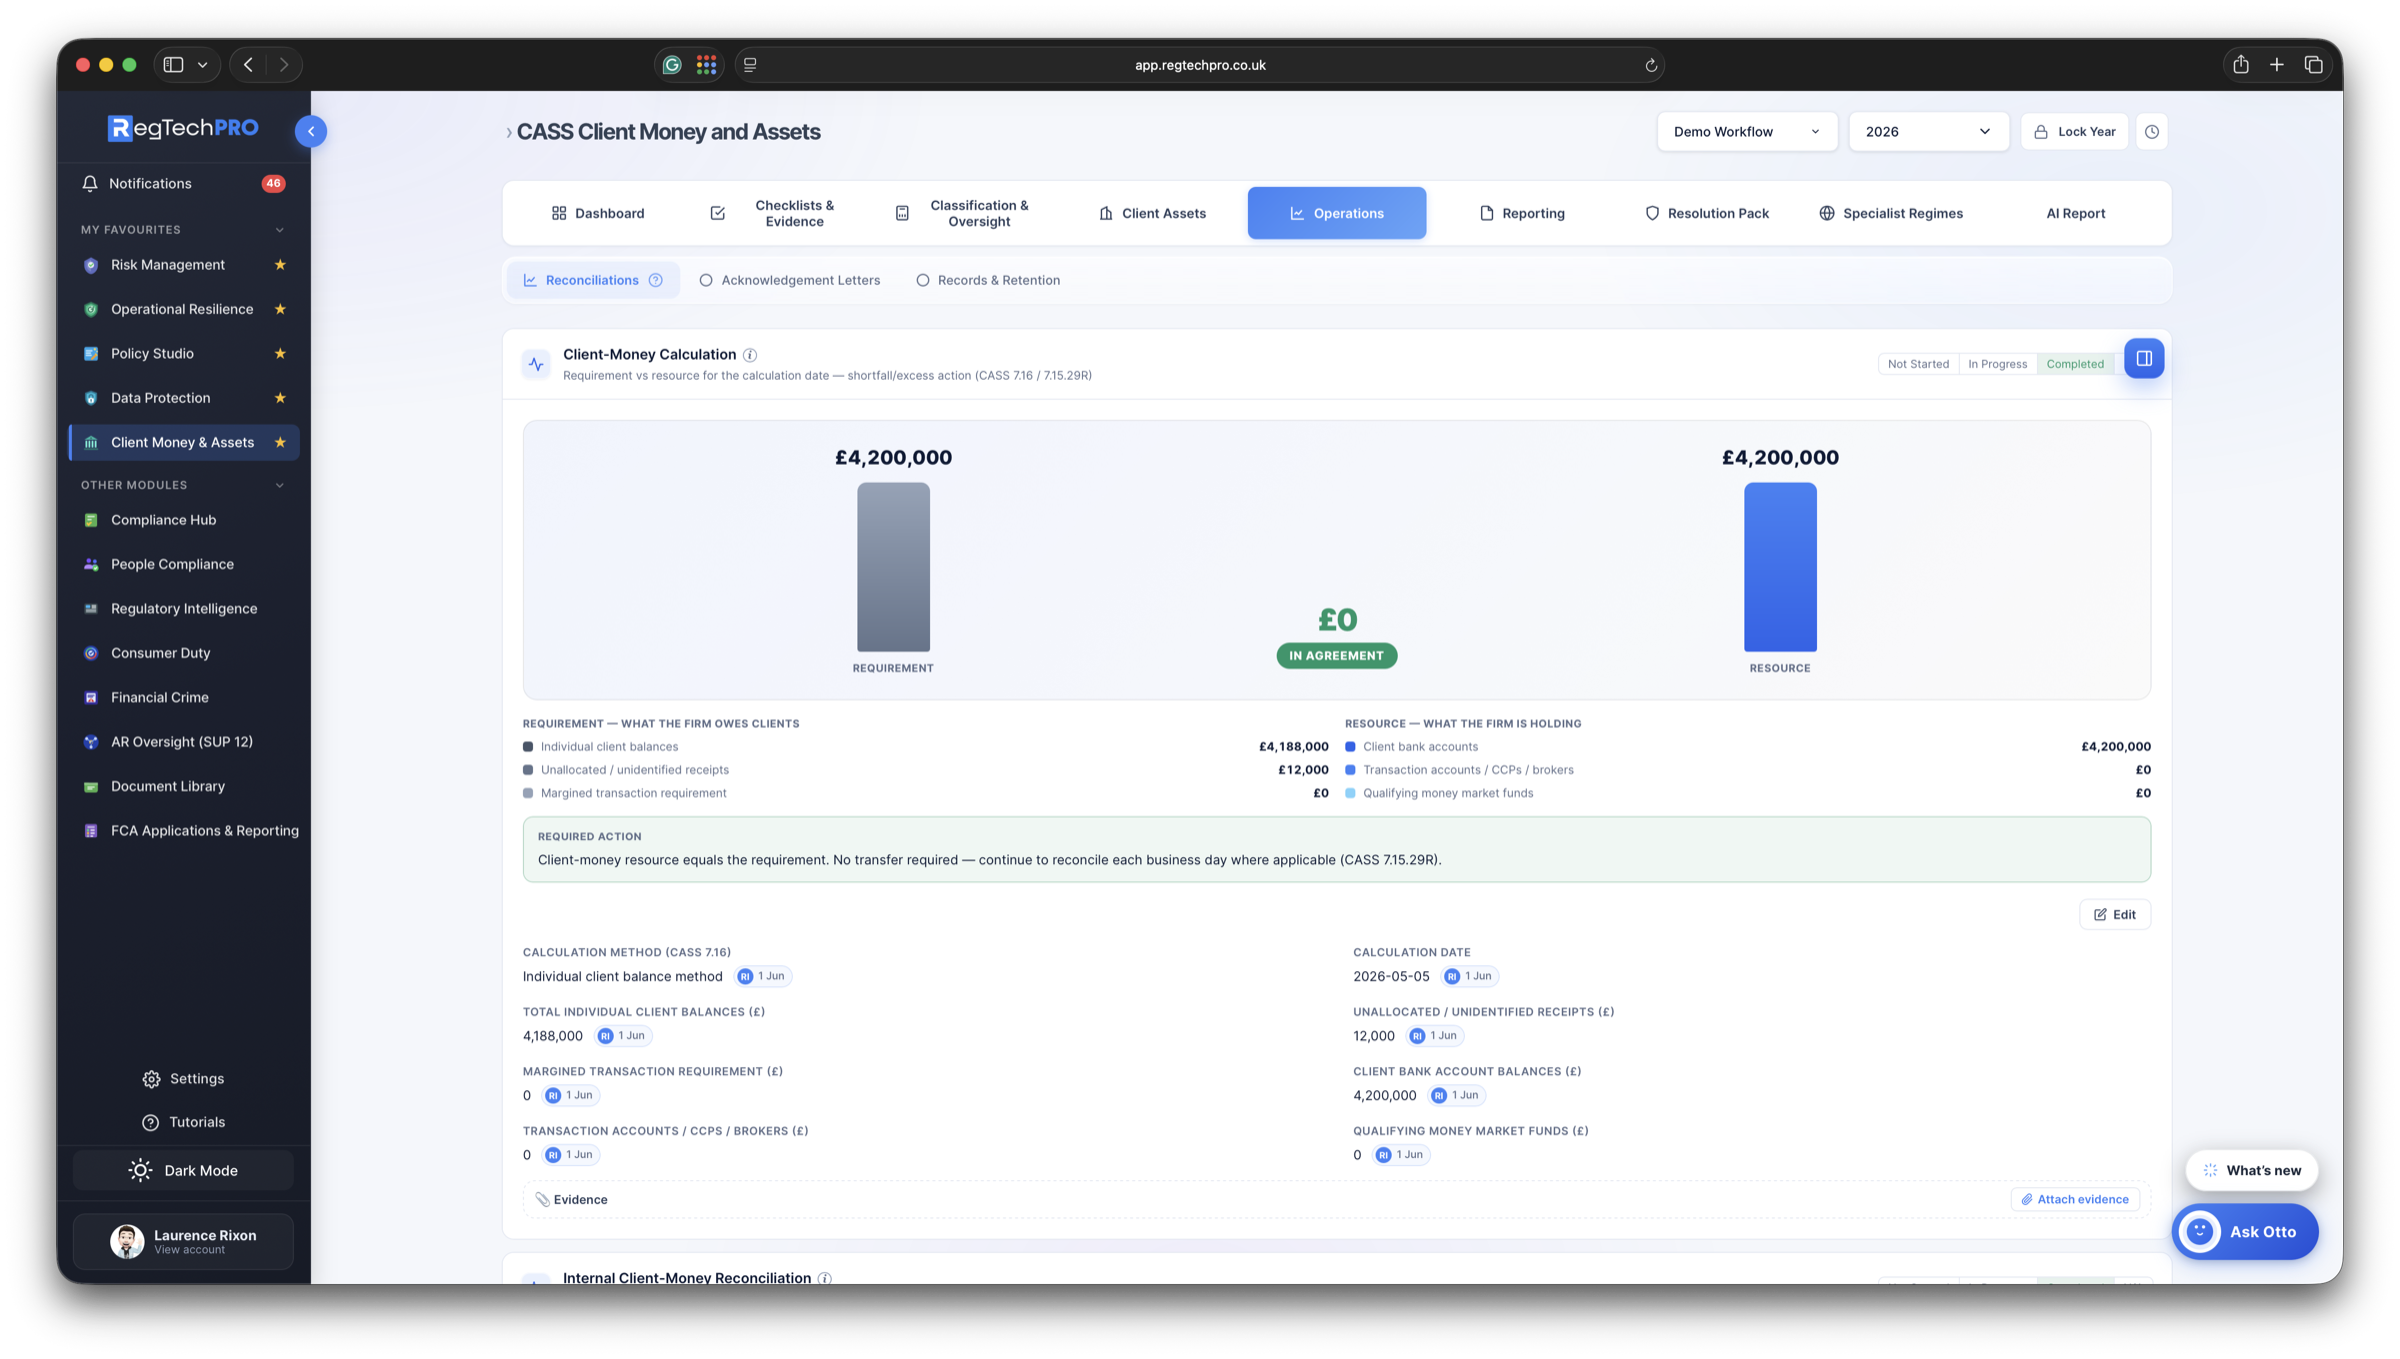Collapse My Favourites section
Image resolution: width=2400 pixels, height=1359 pixels.
[x=280, y=230]
